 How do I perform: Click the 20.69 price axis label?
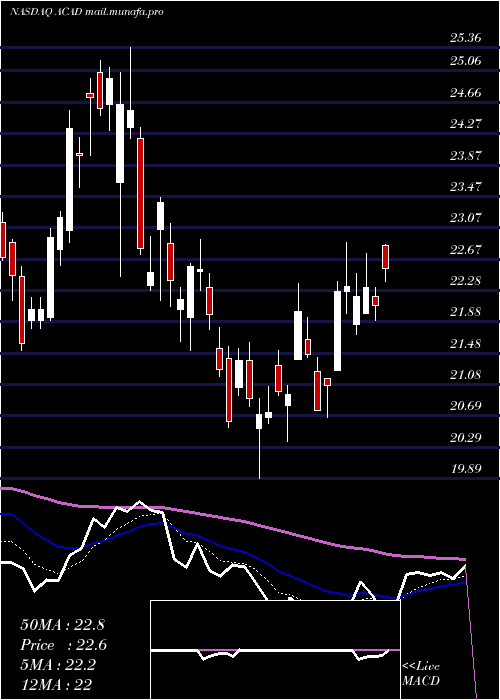tap(466, 406)
